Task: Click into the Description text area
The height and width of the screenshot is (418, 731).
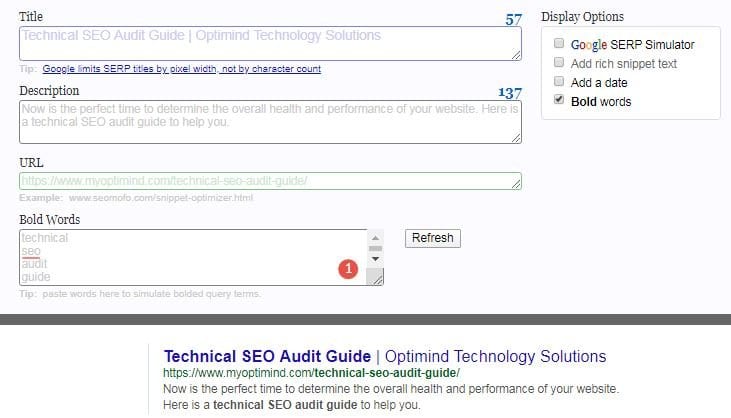Action: [x=270, y=122]
